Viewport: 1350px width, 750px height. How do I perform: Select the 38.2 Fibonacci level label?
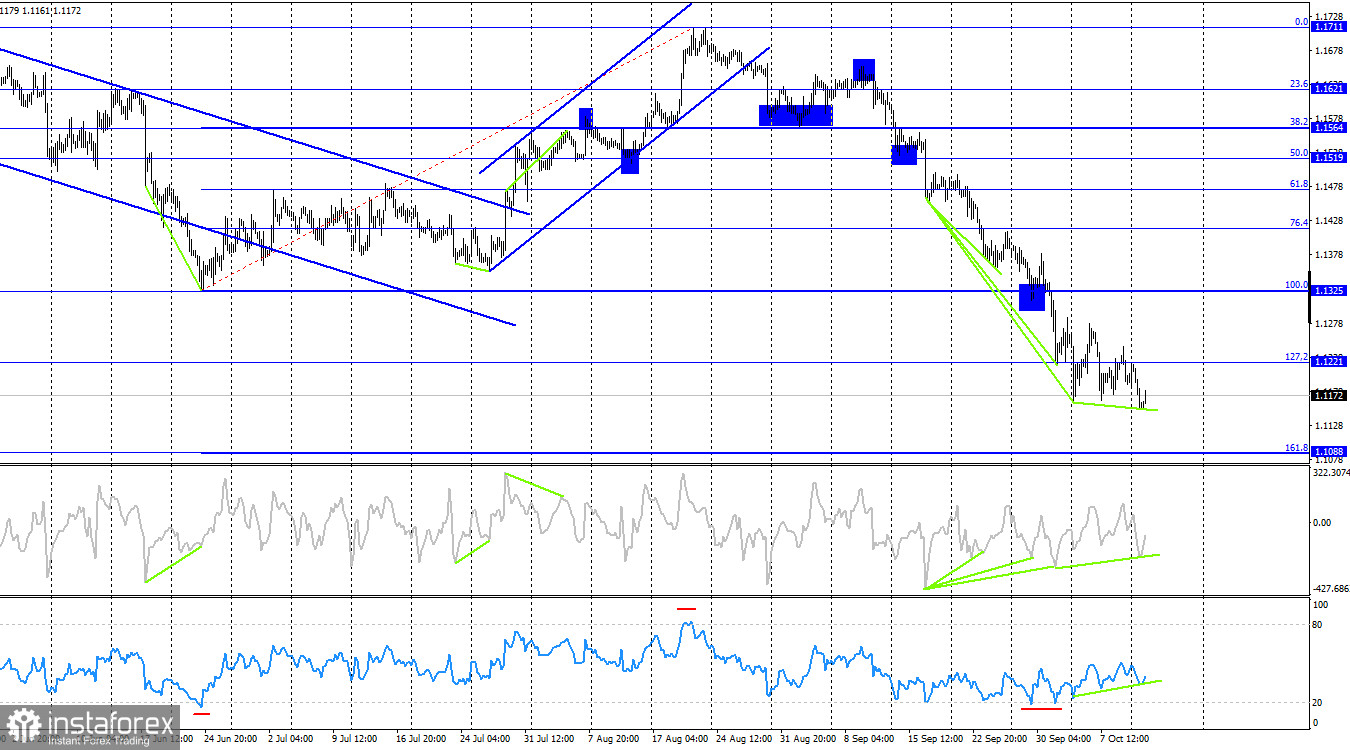point(1298,122)
